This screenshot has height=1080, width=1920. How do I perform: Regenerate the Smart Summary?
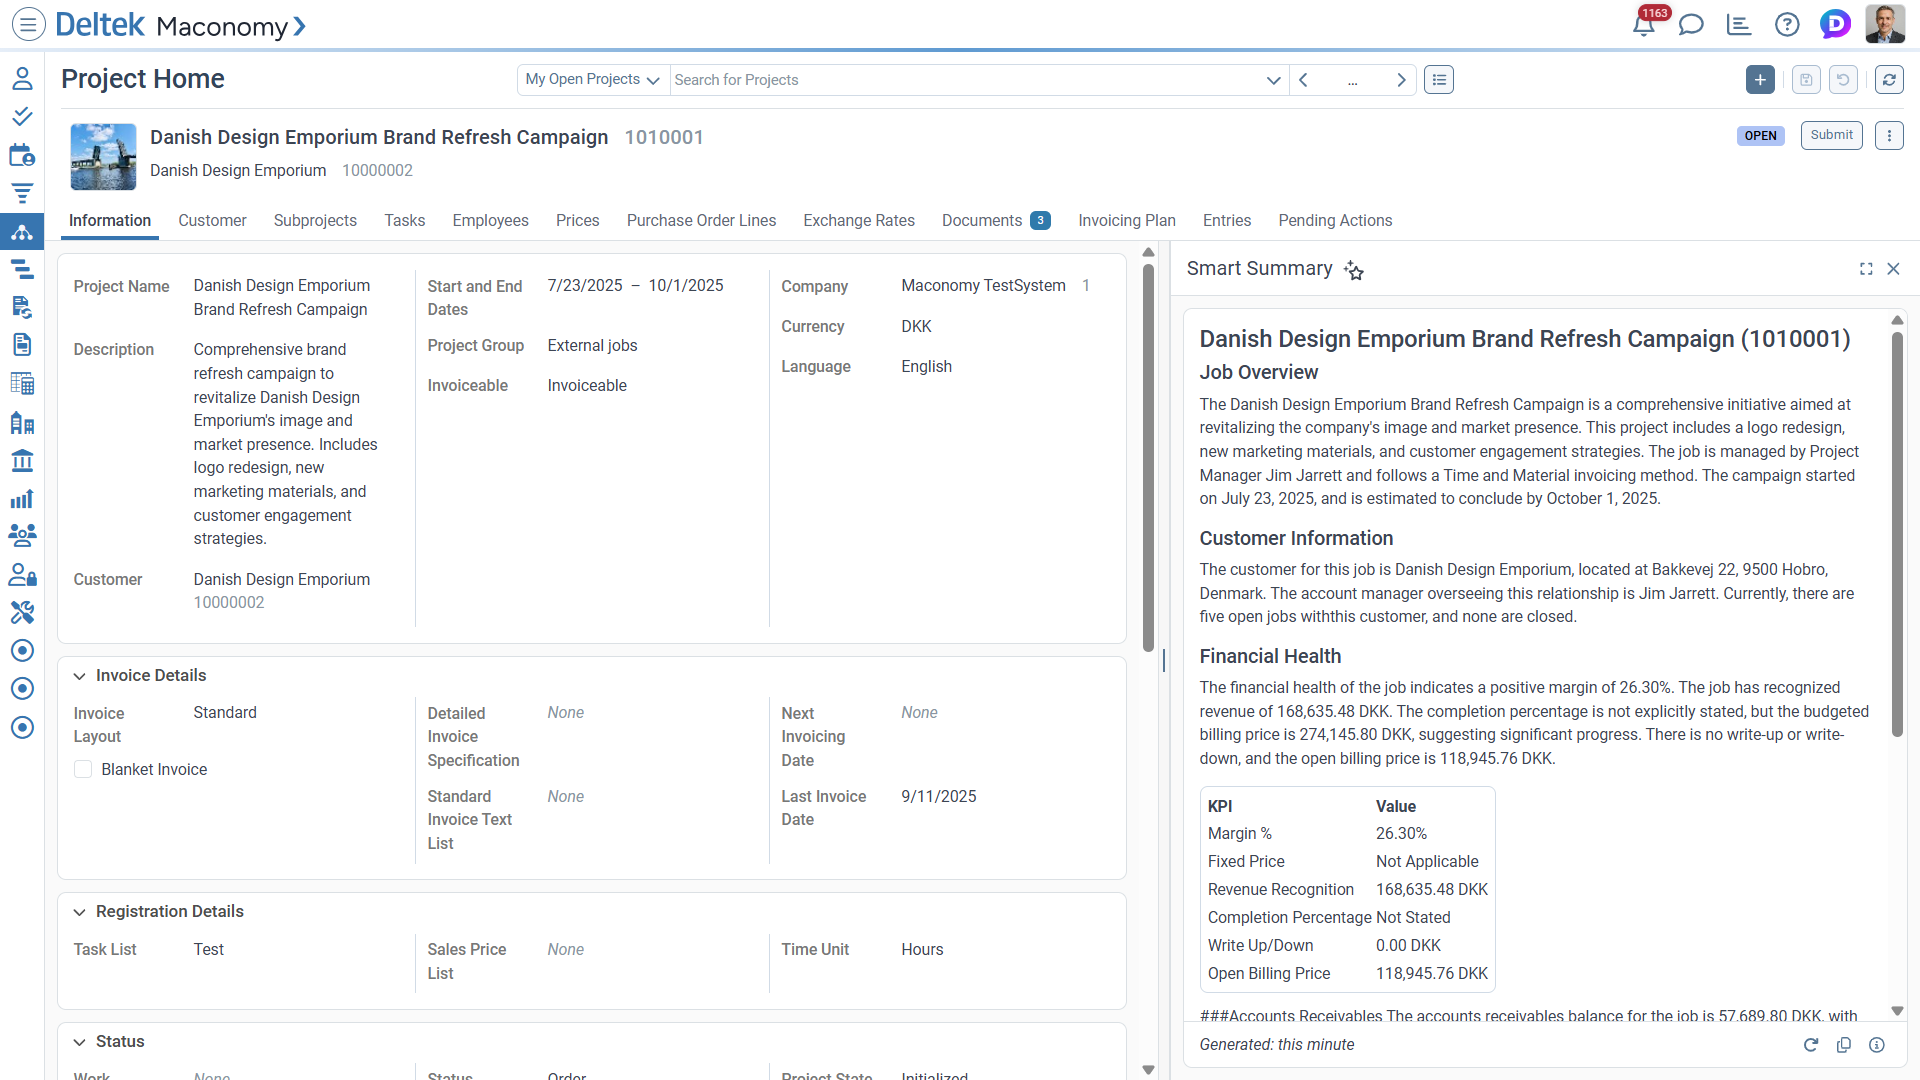[x=1810, y=1045]
